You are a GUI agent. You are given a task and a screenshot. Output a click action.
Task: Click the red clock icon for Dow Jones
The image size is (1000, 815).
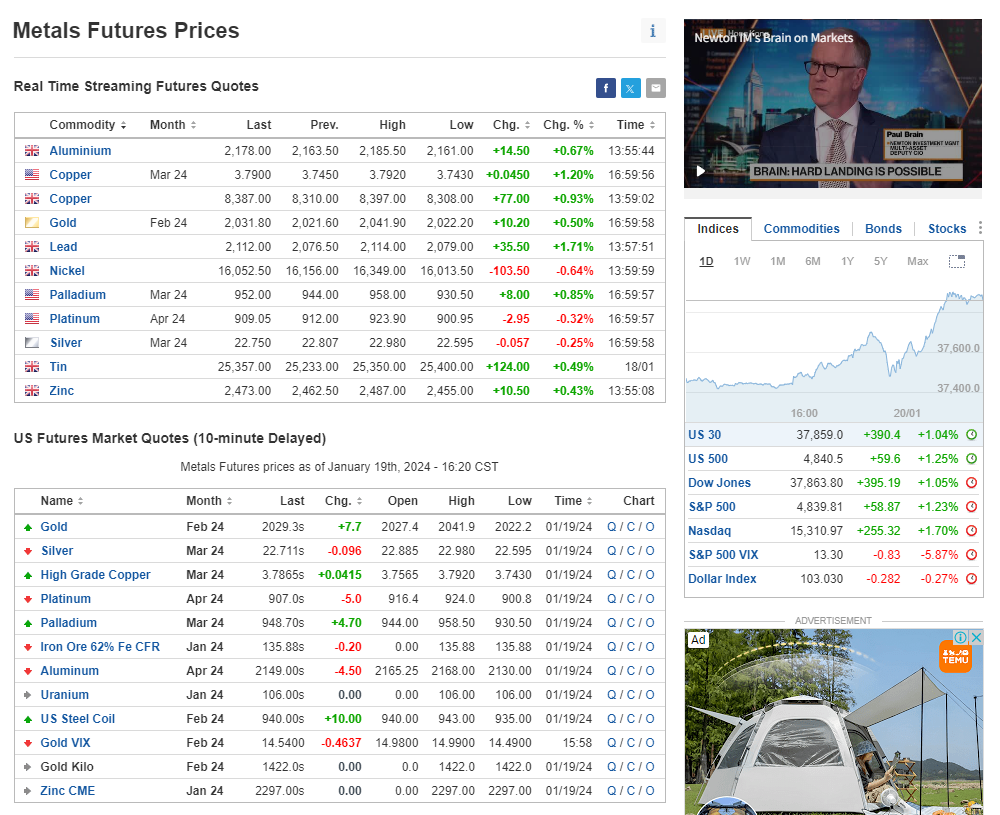point(971,483)
